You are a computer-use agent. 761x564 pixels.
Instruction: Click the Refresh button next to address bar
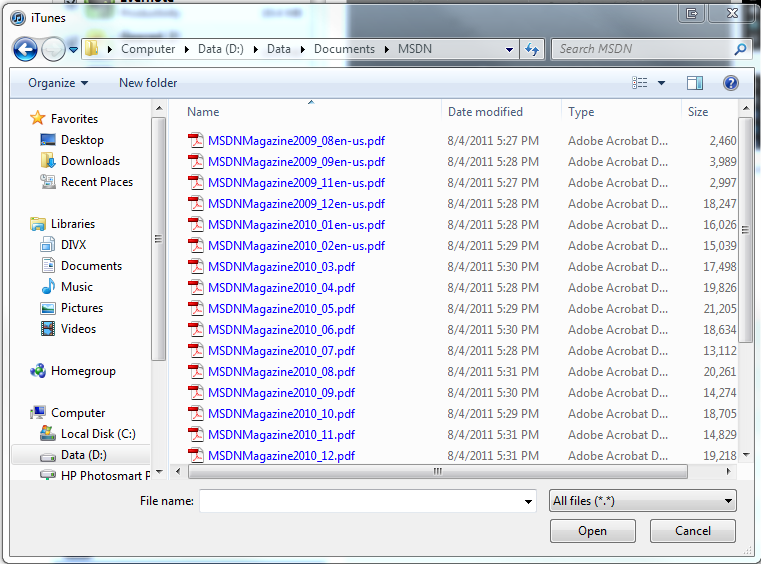point(532,49)
